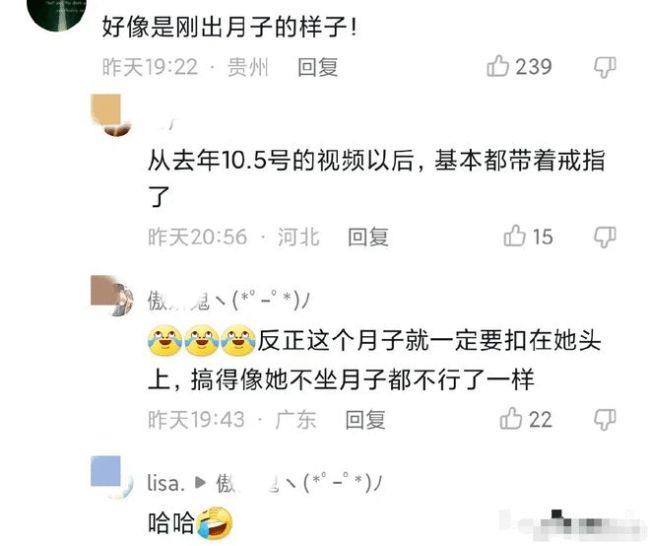Open the avatar of the 广东 commenter
Viewport: 650px width, 546px height.
112,295
